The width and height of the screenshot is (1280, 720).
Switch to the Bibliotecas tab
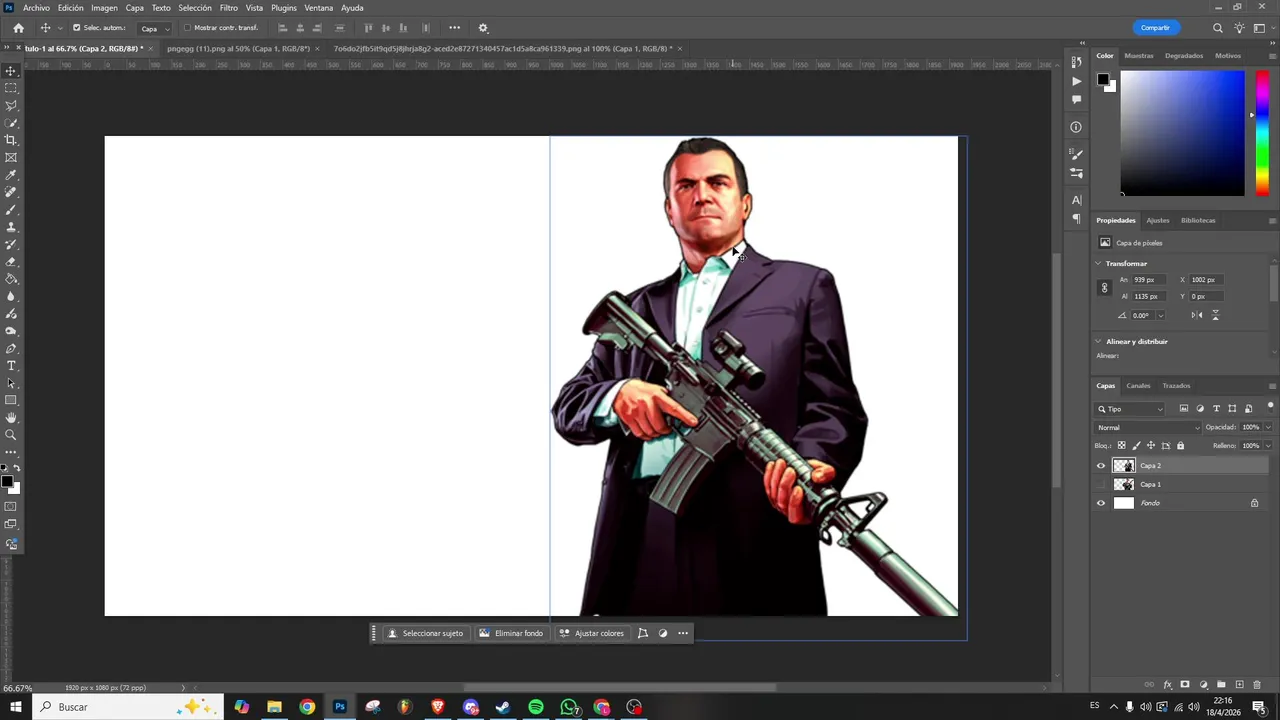click(x=1198, y=220)
